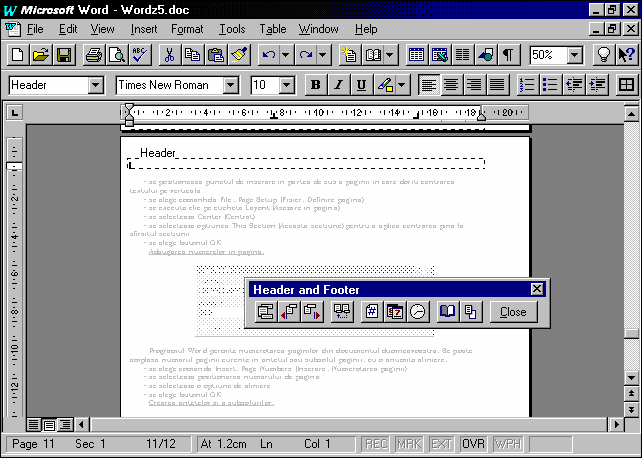
Task: Click the Same as Previous icon
Action: point(342,312)
